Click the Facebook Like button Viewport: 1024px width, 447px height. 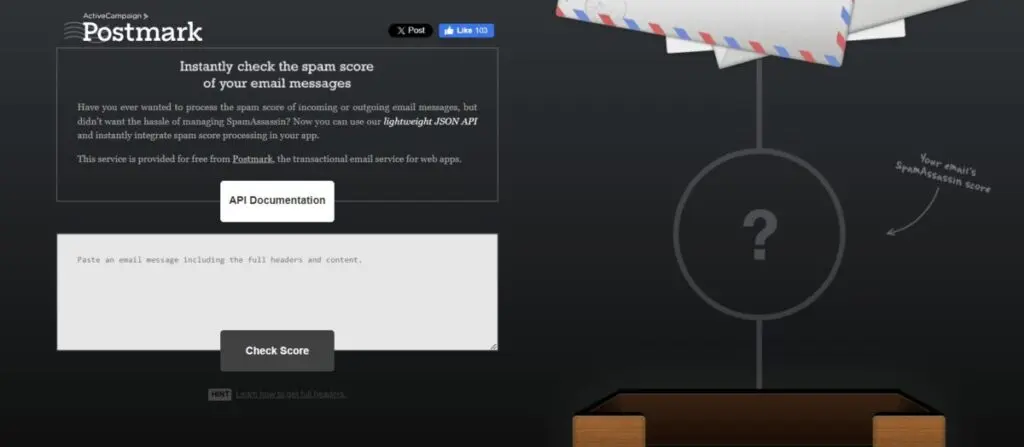coord(466,31)
